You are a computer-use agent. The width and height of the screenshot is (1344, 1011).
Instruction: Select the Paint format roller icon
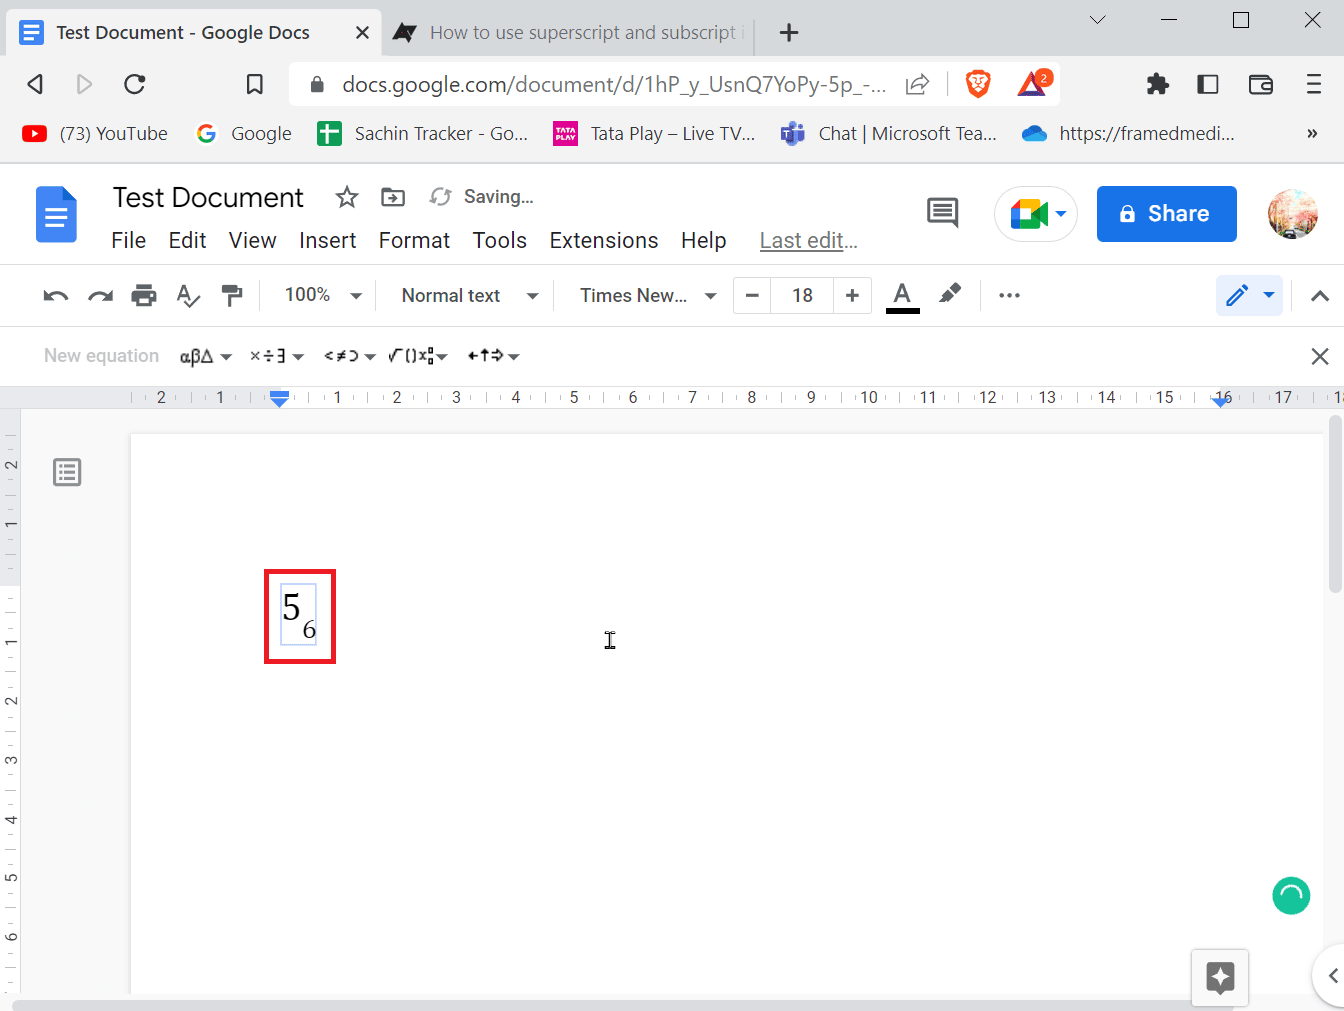[232, 295]
